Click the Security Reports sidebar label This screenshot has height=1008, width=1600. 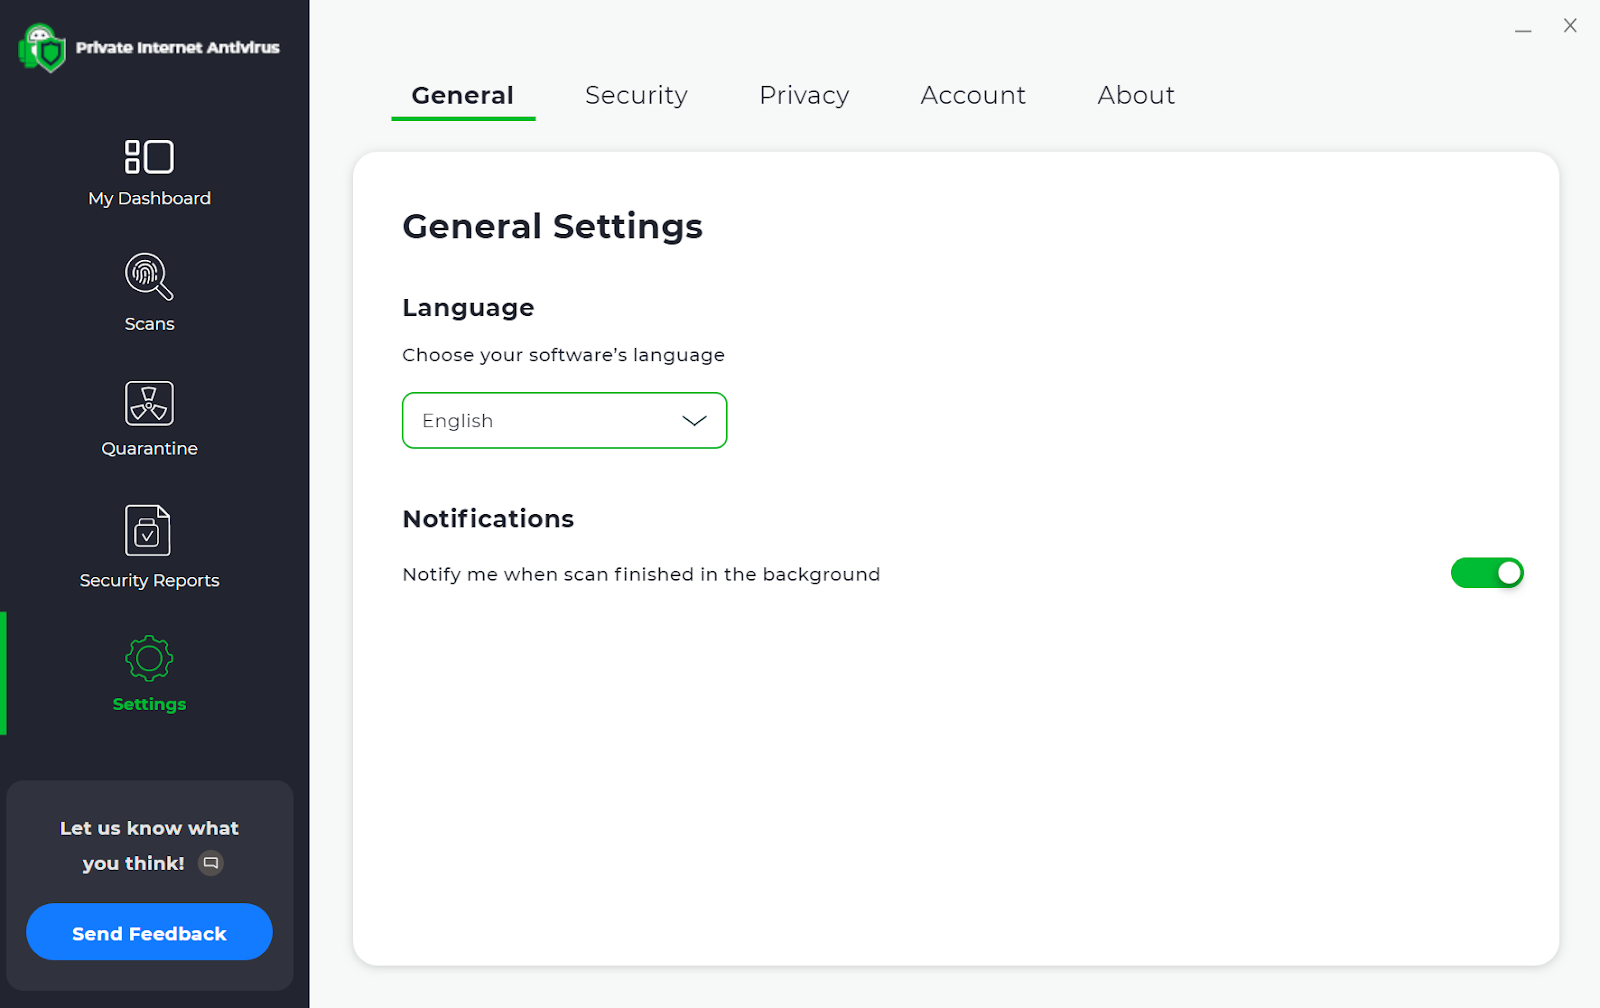click(149, 581)
